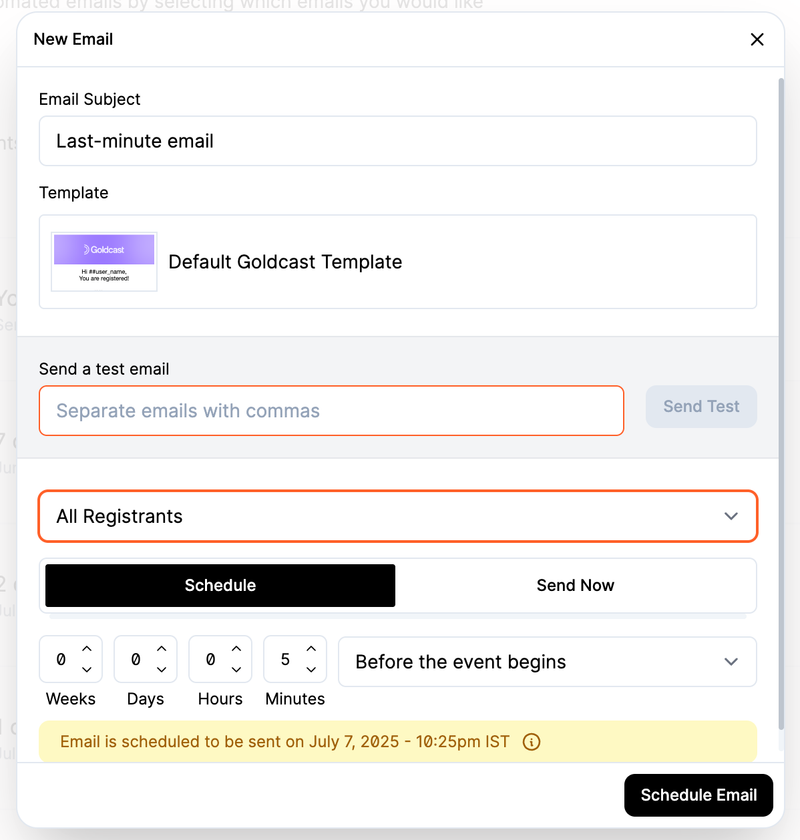This screenshot has width=800, height=840.
Task: Select the Schedule option
Action: coord(220,586)
